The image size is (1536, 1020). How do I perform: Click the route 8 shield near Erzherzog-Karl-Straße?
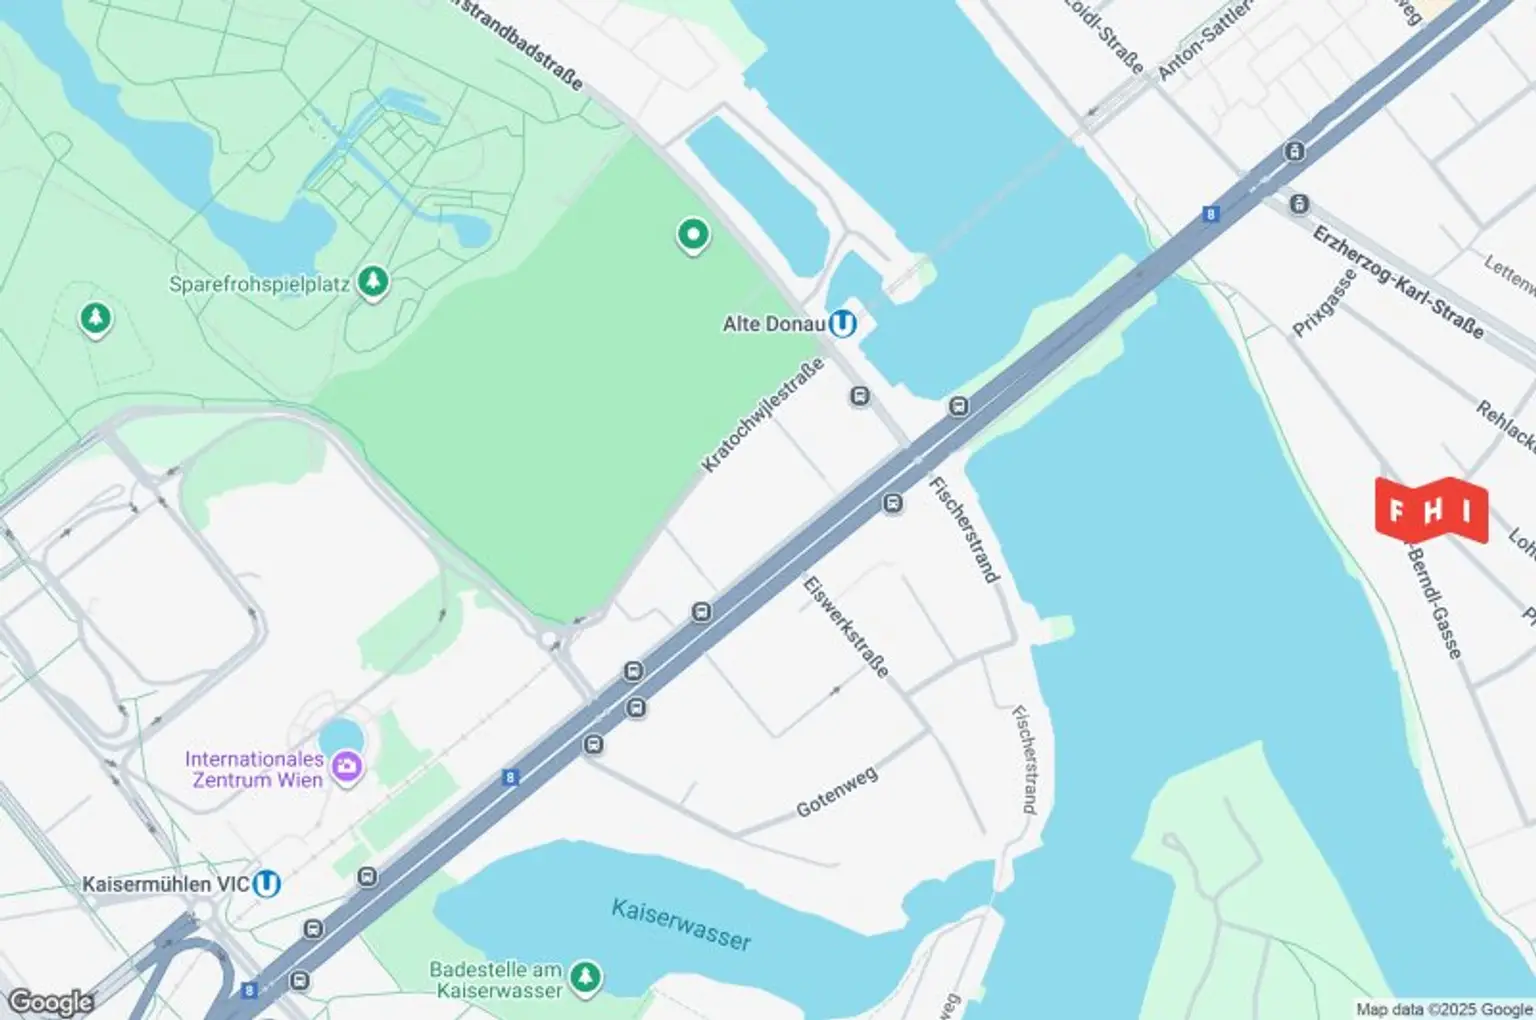[x=1212, y=214]
